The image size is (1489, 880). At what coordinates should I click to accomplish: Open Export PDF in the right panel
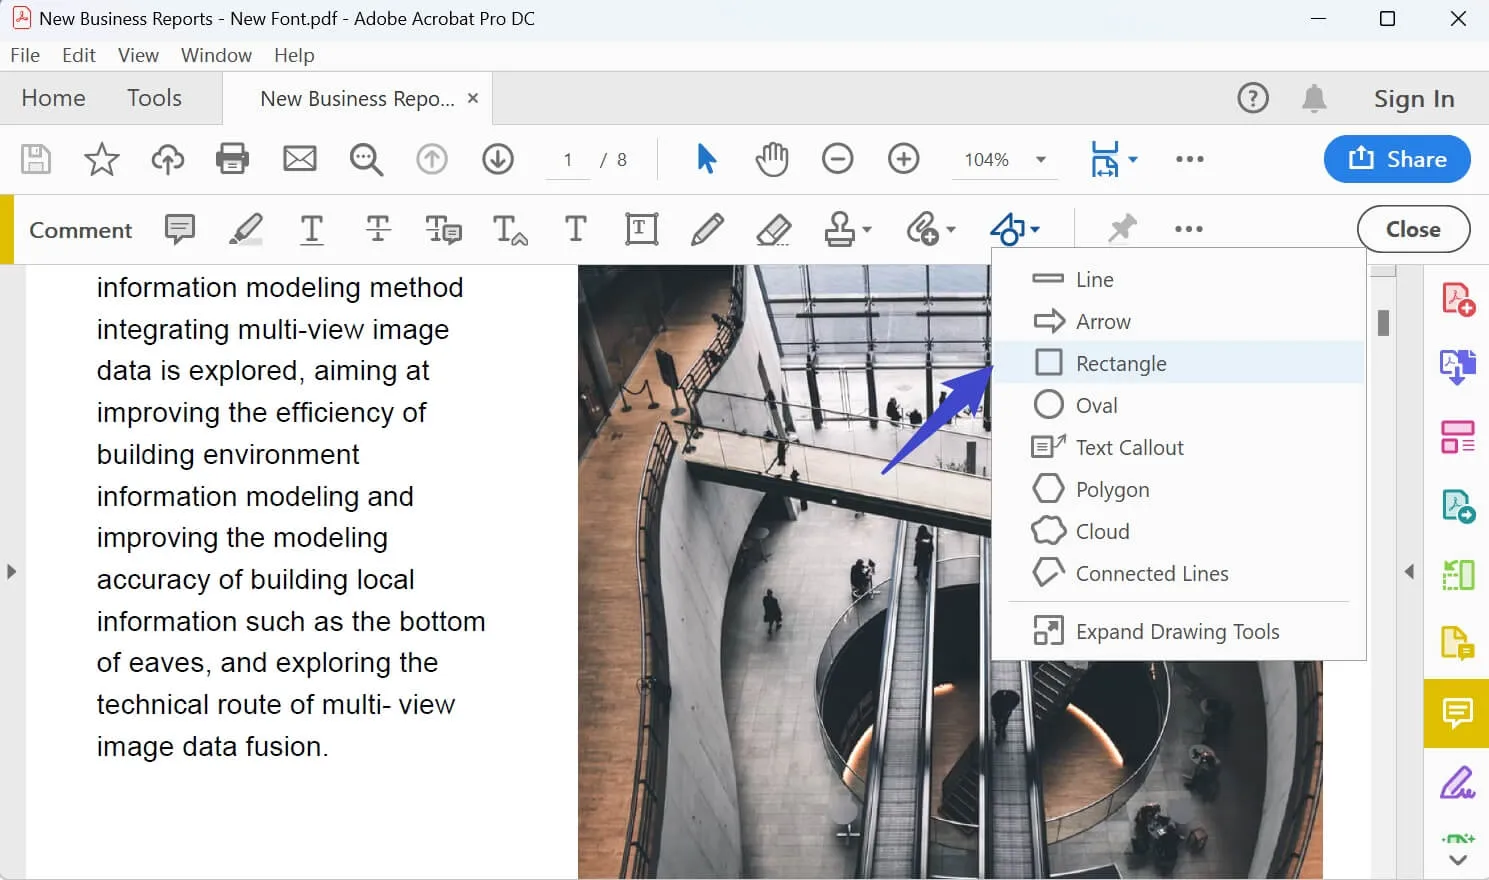pyautogui.click(x=1458, y=366)
